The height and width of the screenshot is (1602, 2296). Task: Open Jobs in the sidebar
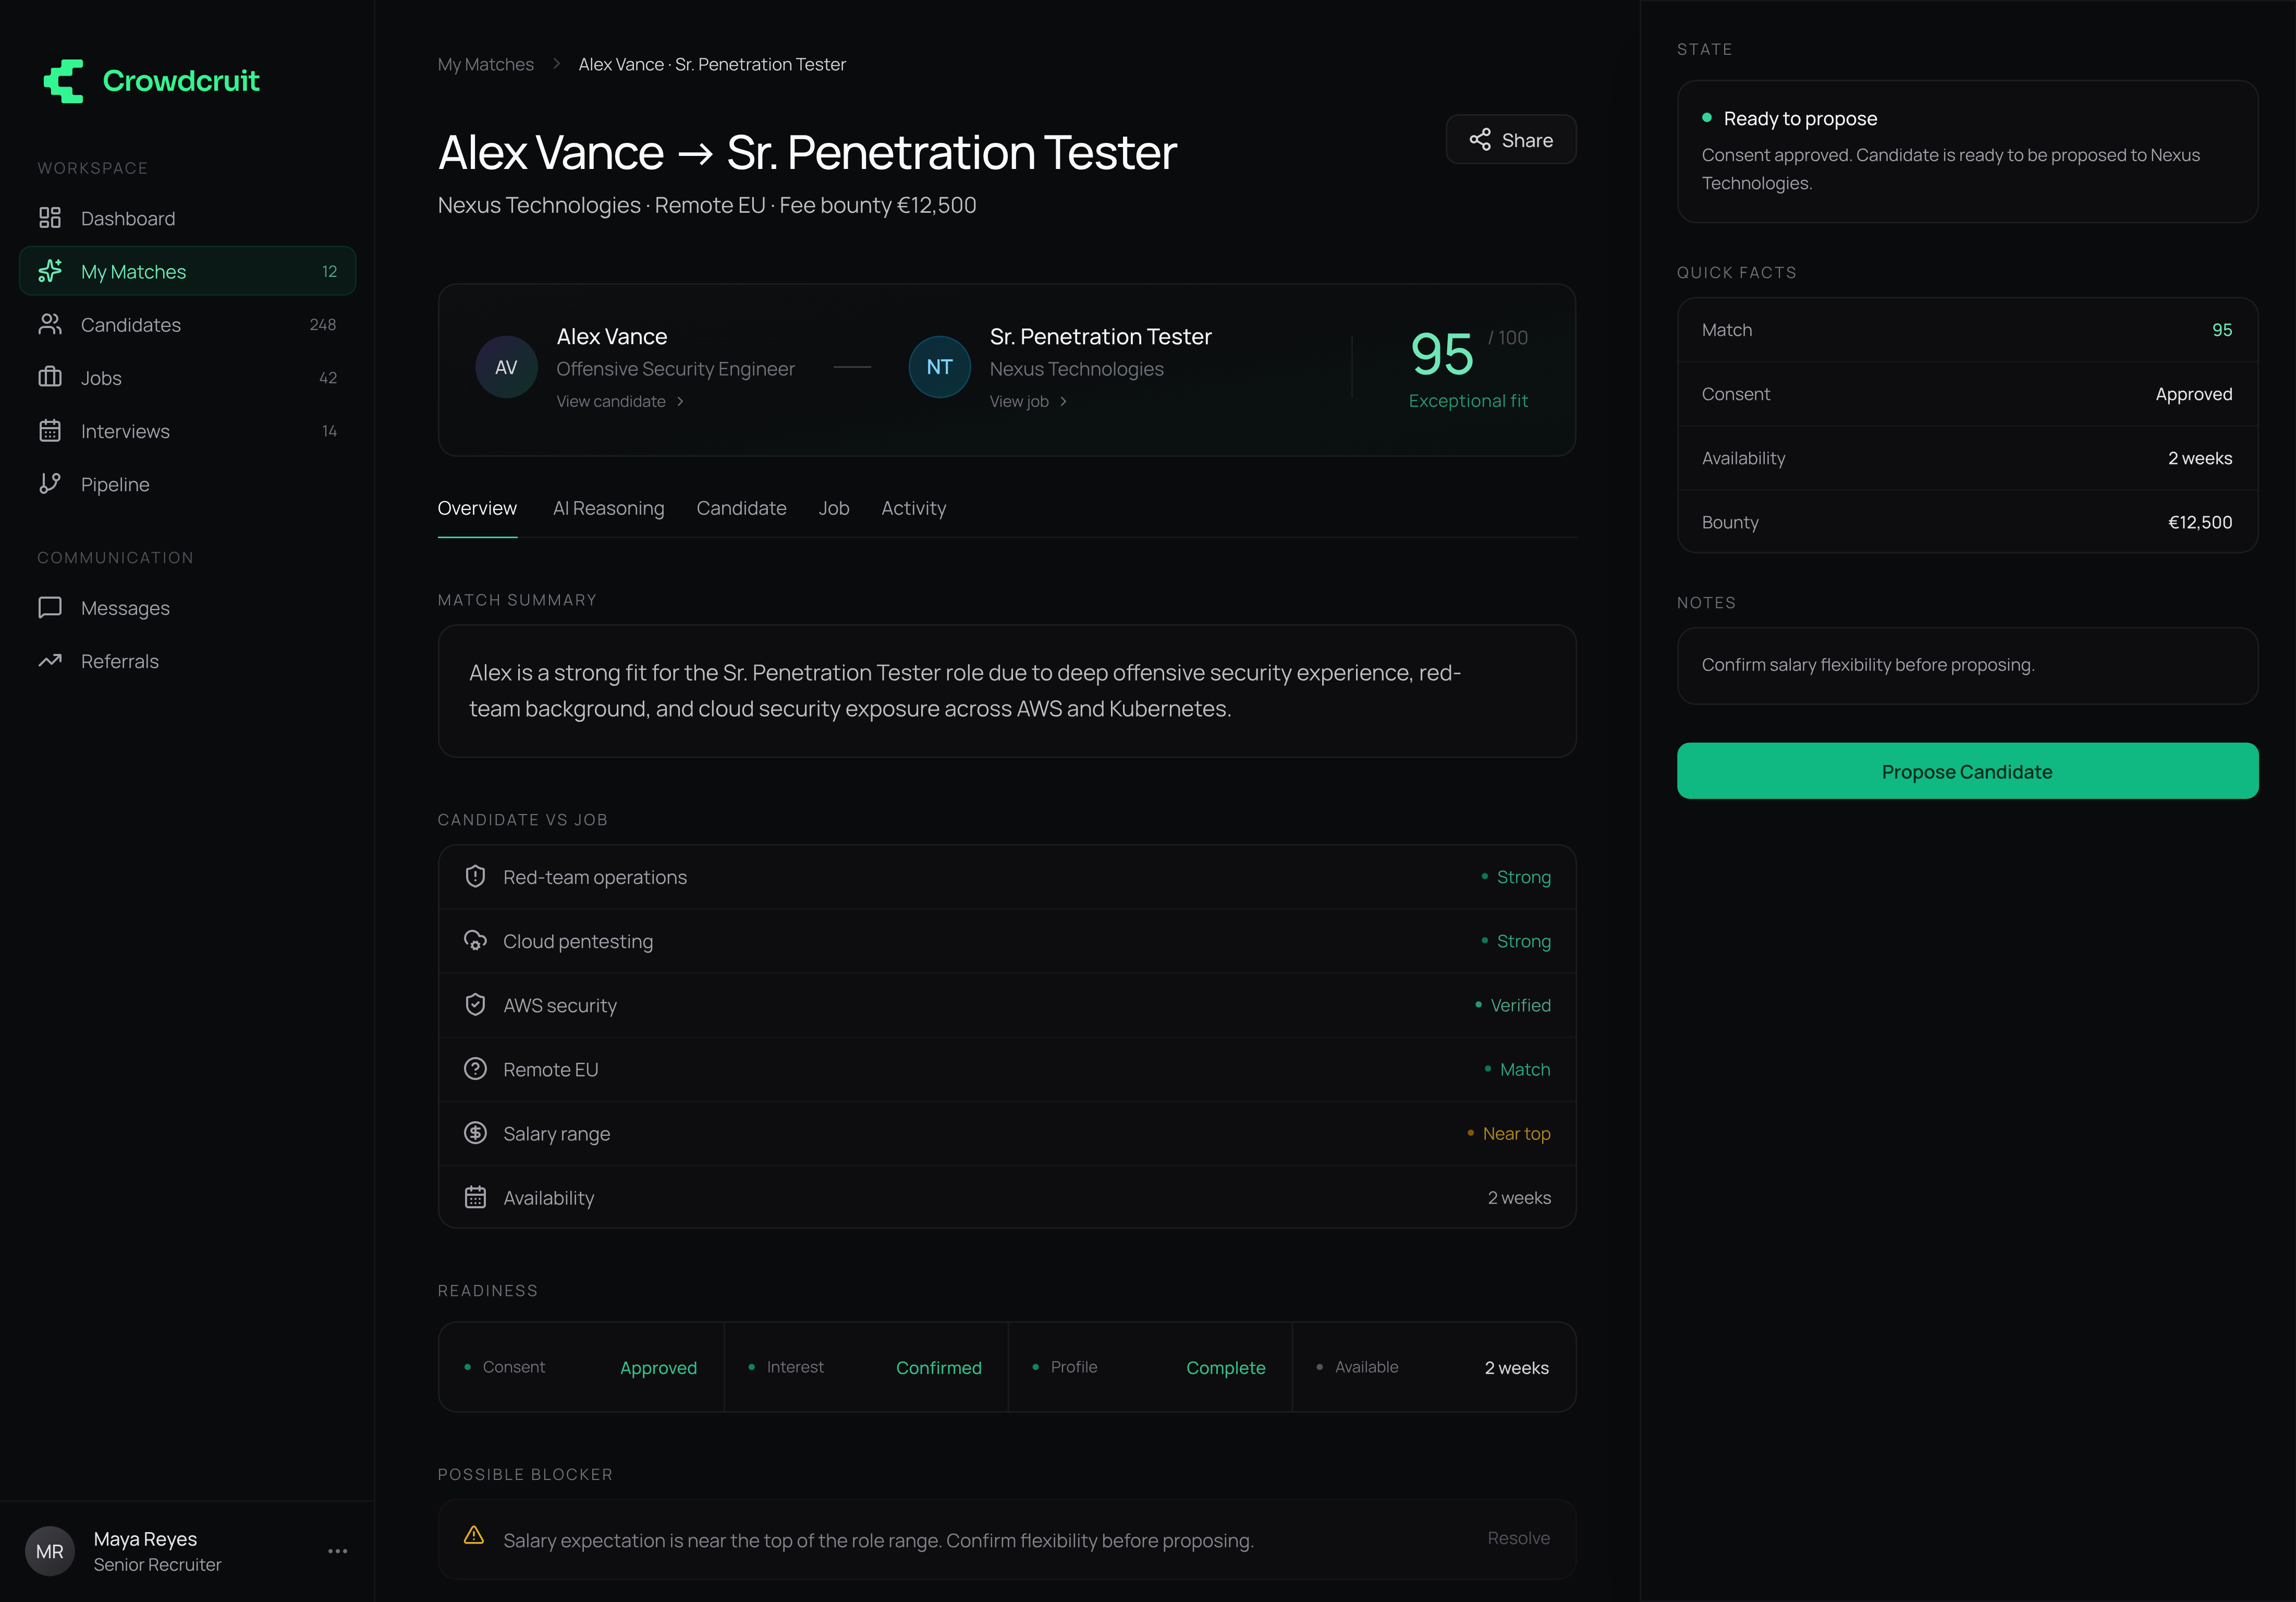188,377
